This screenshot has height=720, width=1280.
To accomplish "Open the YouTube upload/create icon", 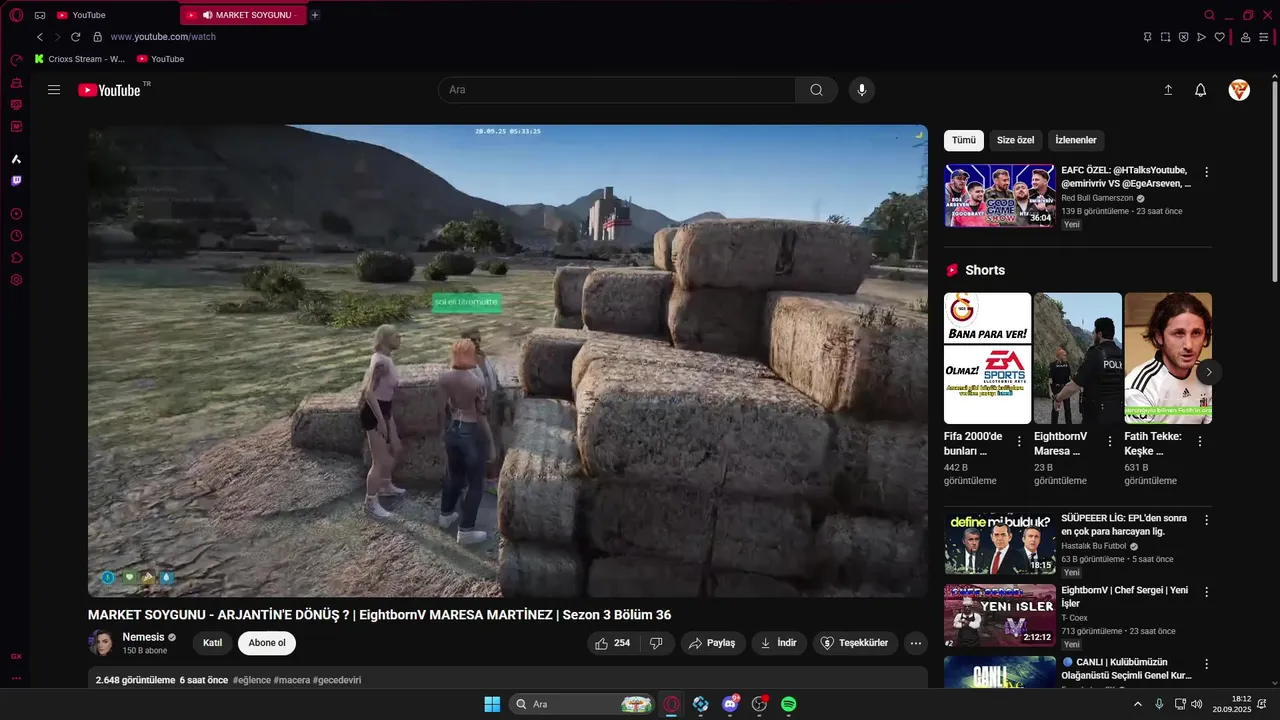I will point(1168,90).
